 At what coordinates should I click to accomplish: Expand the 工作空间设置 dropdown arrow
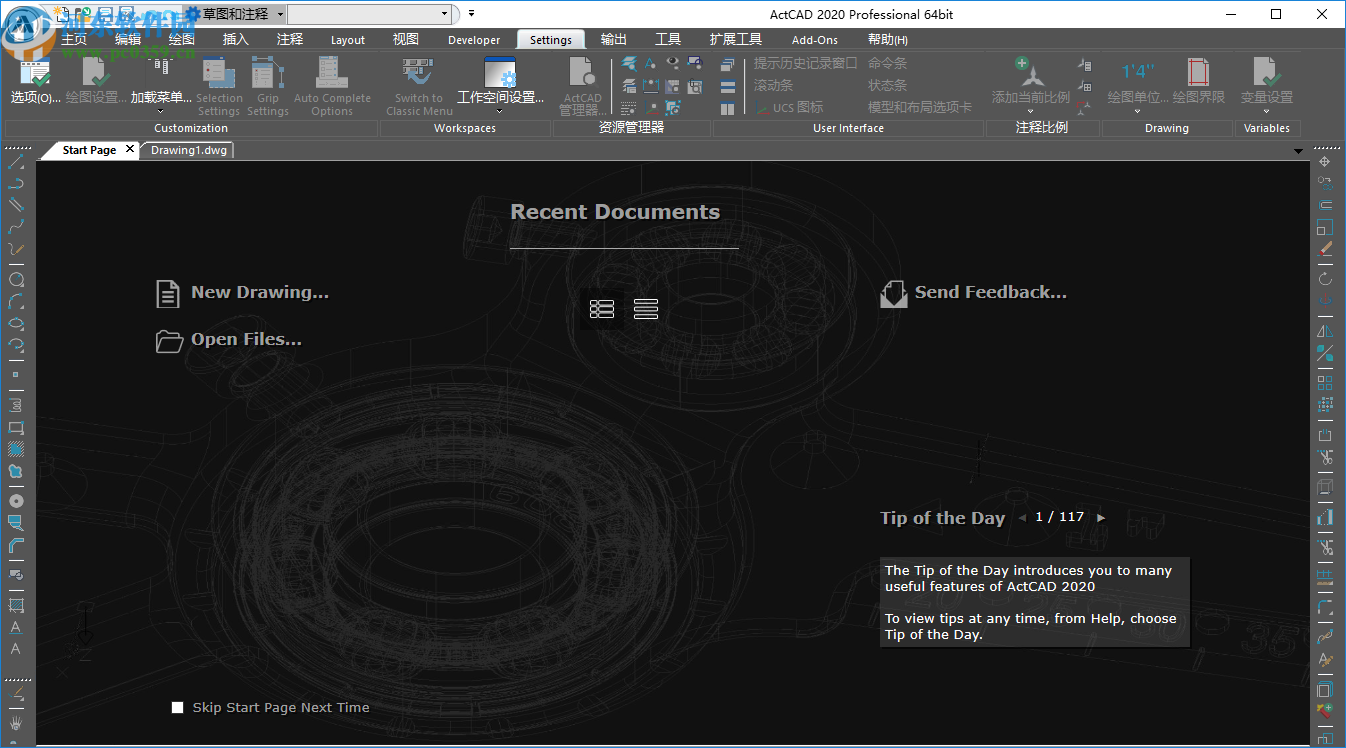pos(499,112)
